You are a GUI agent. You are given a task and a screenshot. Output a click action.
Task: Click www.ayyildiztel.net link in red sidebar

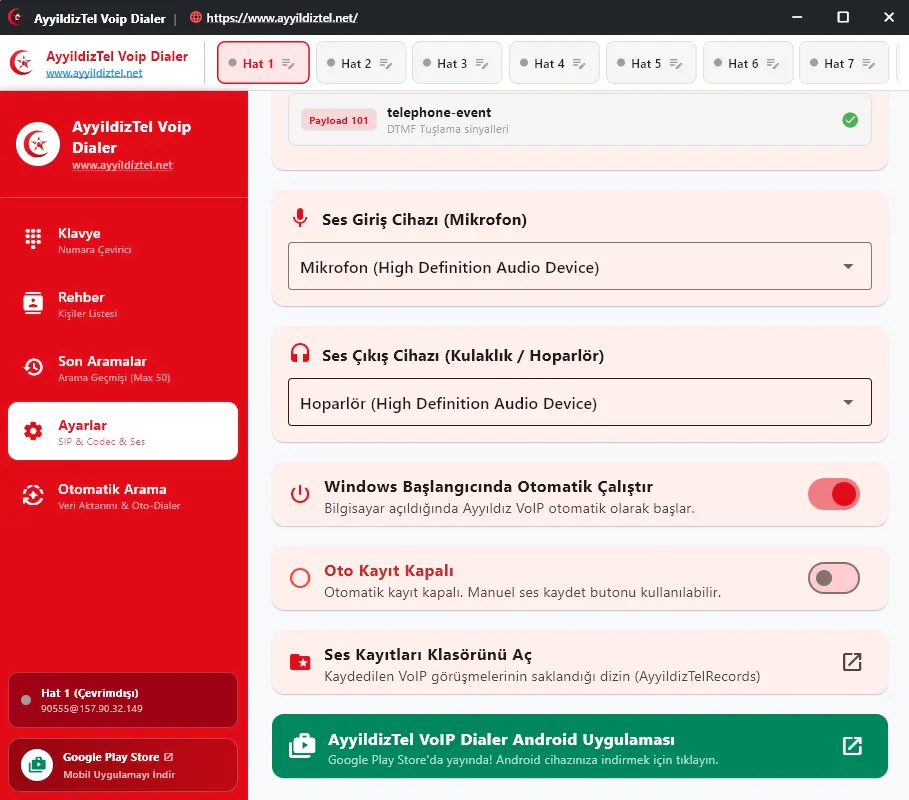point(122,165)
